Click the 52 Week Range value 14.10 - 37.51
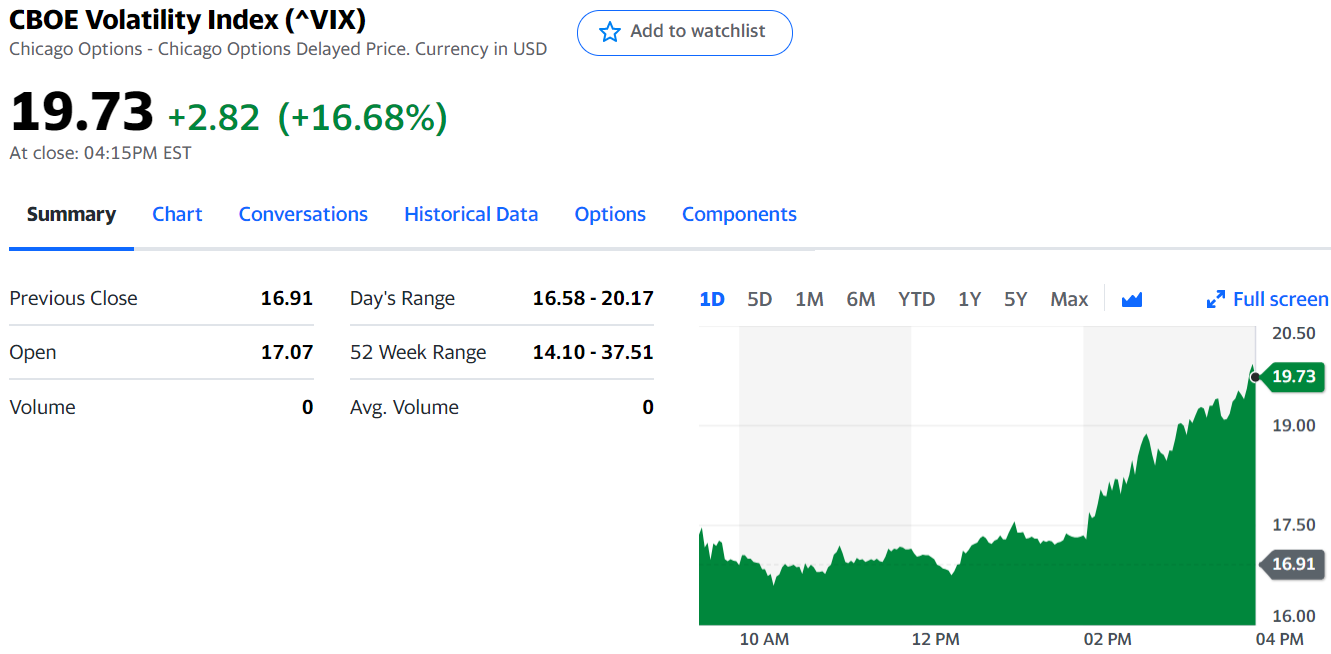 (593, 352)
